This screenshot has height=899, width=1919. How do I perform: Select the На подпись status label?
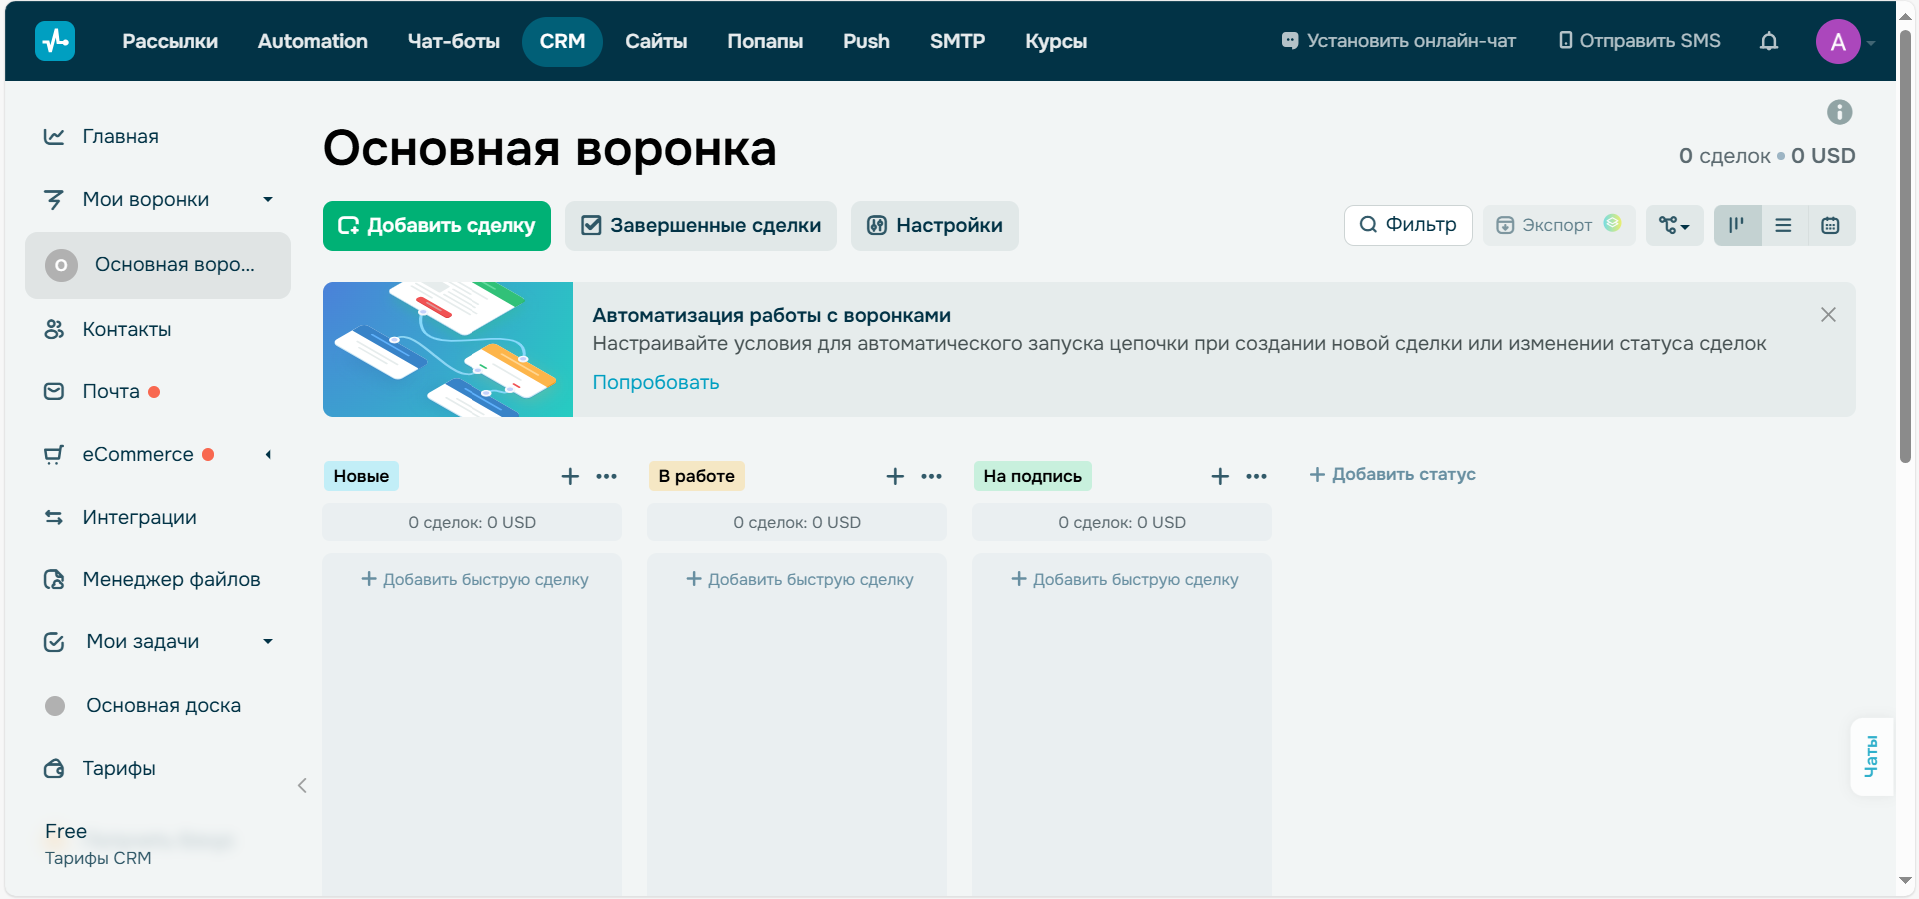coord(1033,476)
